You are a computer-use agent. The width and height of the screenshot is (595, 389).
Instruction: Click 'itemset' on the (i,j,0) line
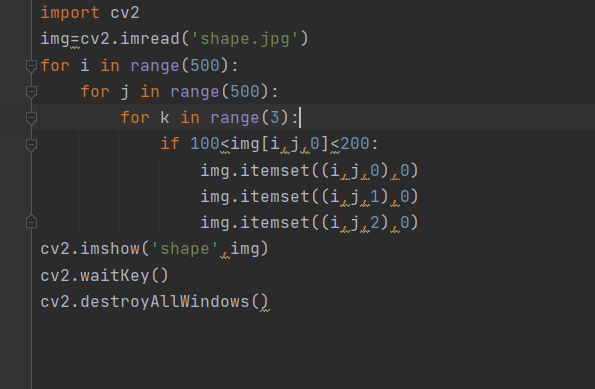tap(275, 170)
